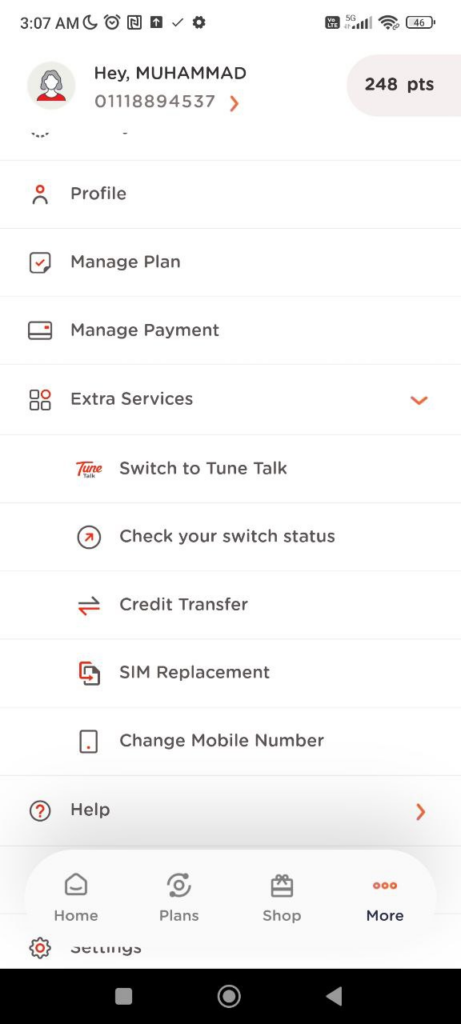Viewport: 461px width, 1024px height.
Task: Open the Shop tab
Action: (281, 899)
